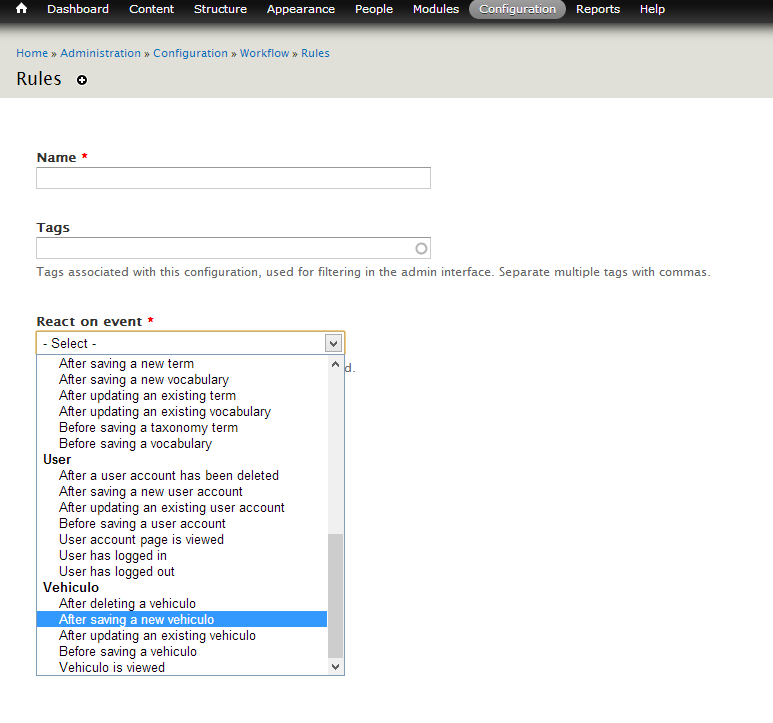Screen dimensions: 773x723
Task: Select 'After deleting a vehiculo' option
Action: click(127, 604)
